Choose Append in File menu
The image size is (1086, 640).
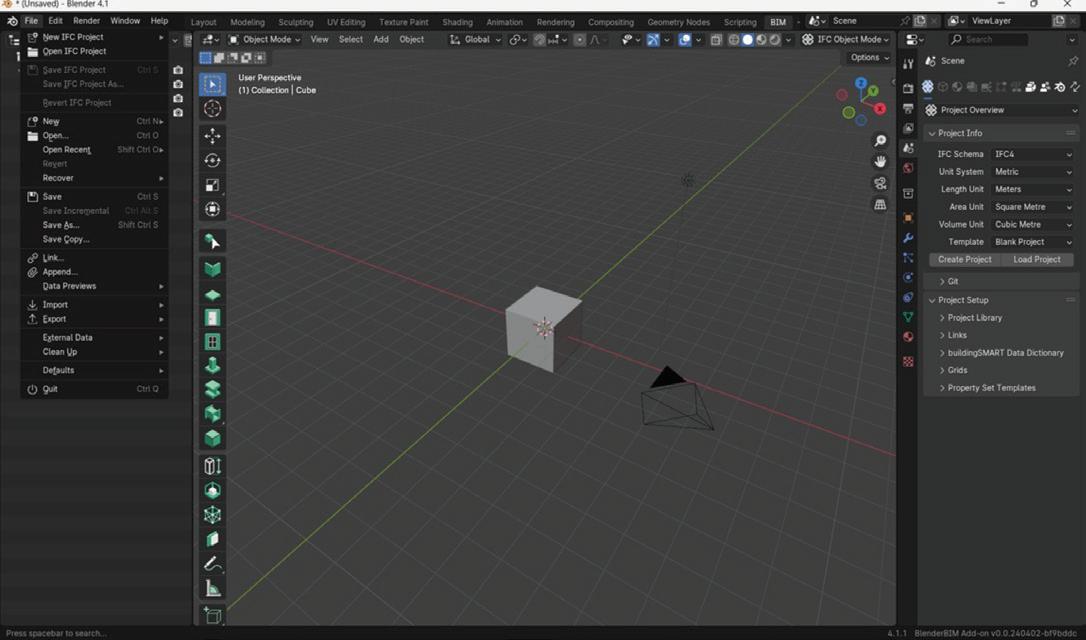click(x=95, y=272)
